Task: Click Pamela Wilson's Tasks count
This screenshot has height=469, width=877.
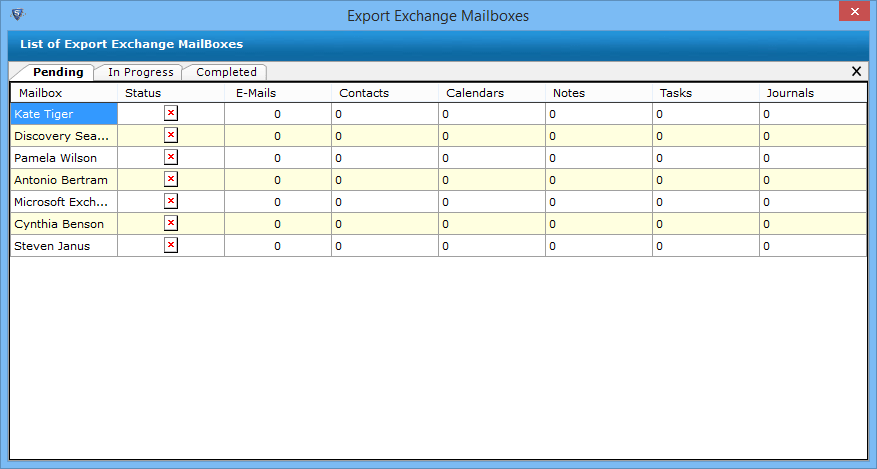Action: pyautogui.click(x=705, y=158)
